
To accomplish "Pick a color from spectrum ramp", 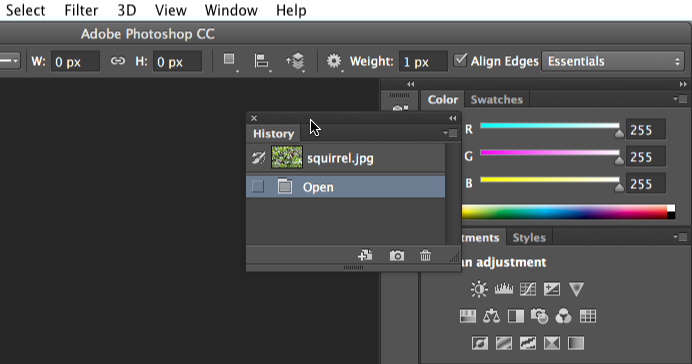I will click(x=564, y=212).
